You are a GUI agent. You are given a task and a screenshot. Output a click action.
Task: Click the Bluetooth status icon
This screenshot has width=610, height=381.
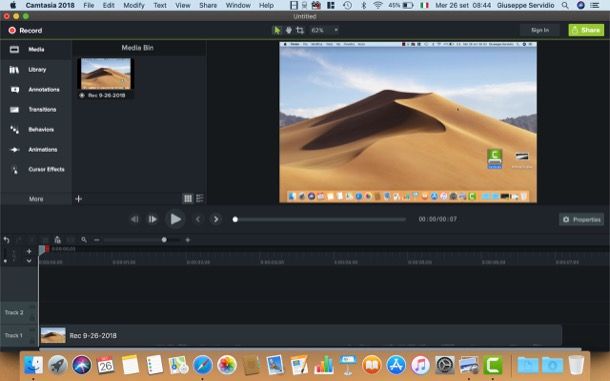click(364, 5)
